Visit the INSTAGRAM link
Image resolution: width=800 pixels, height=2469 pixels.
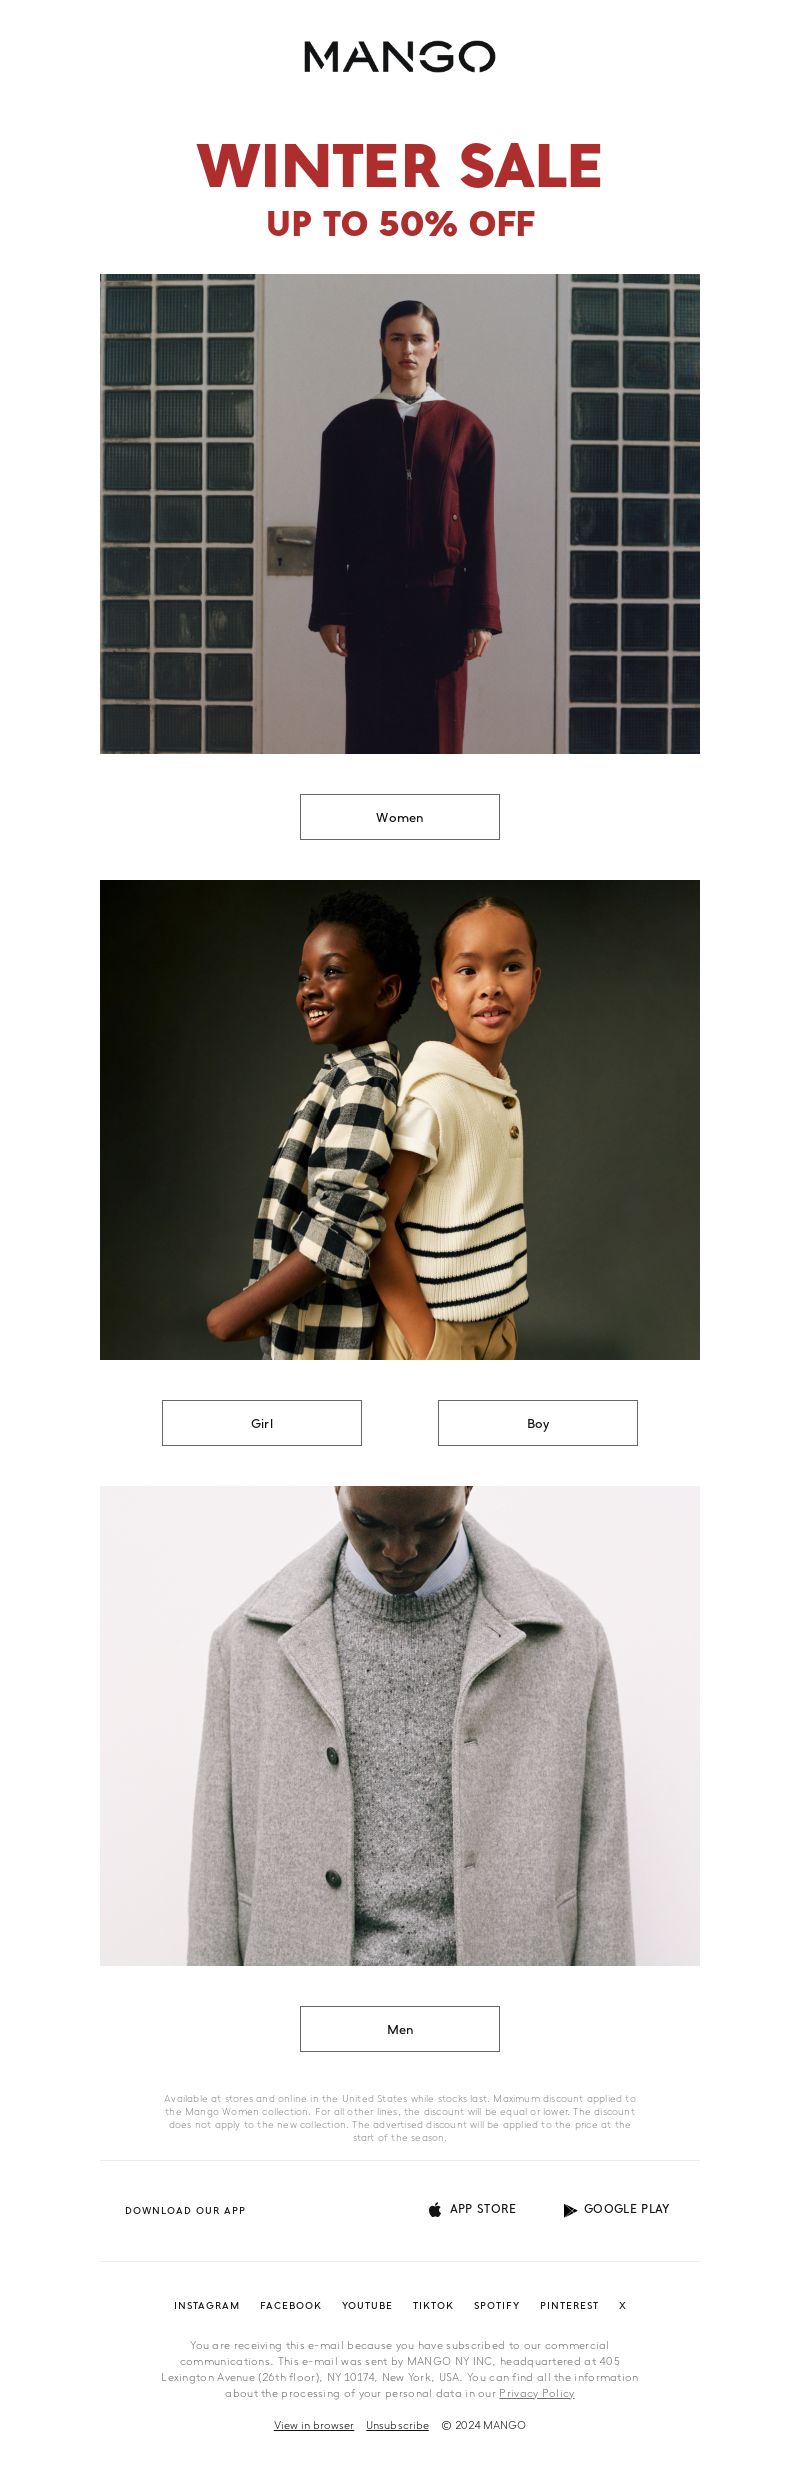tap(207, 2306)
